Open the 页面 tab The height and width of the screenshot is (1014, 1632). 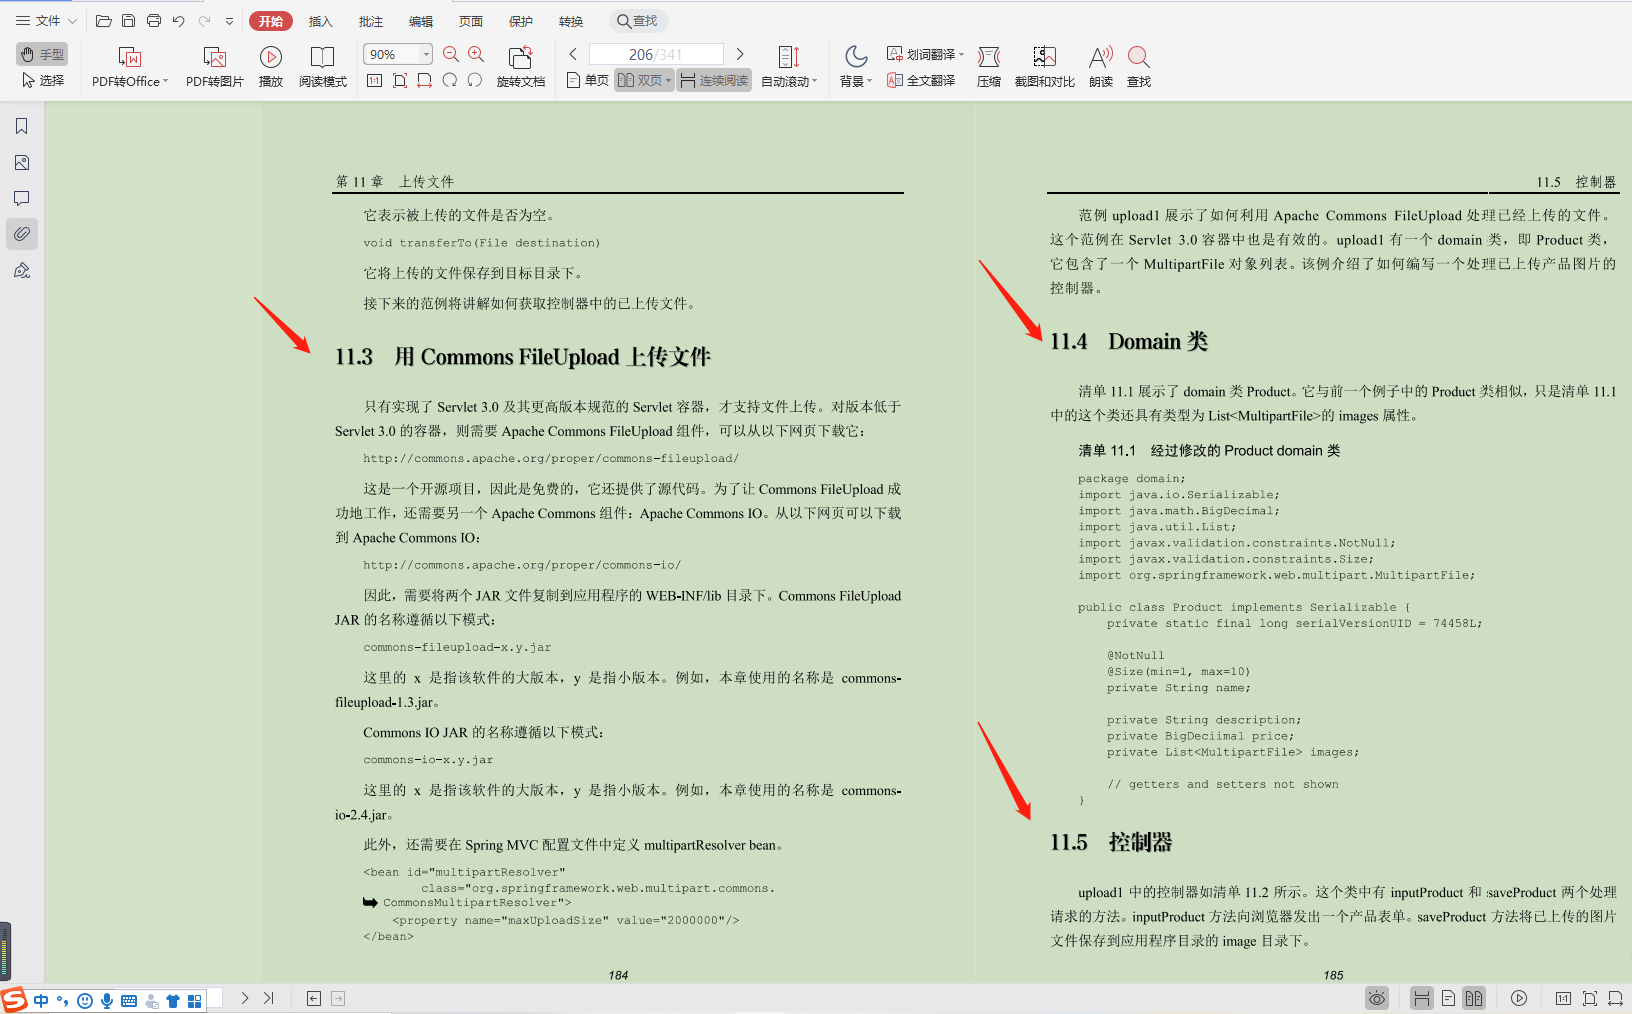click(x=471, y=21)
